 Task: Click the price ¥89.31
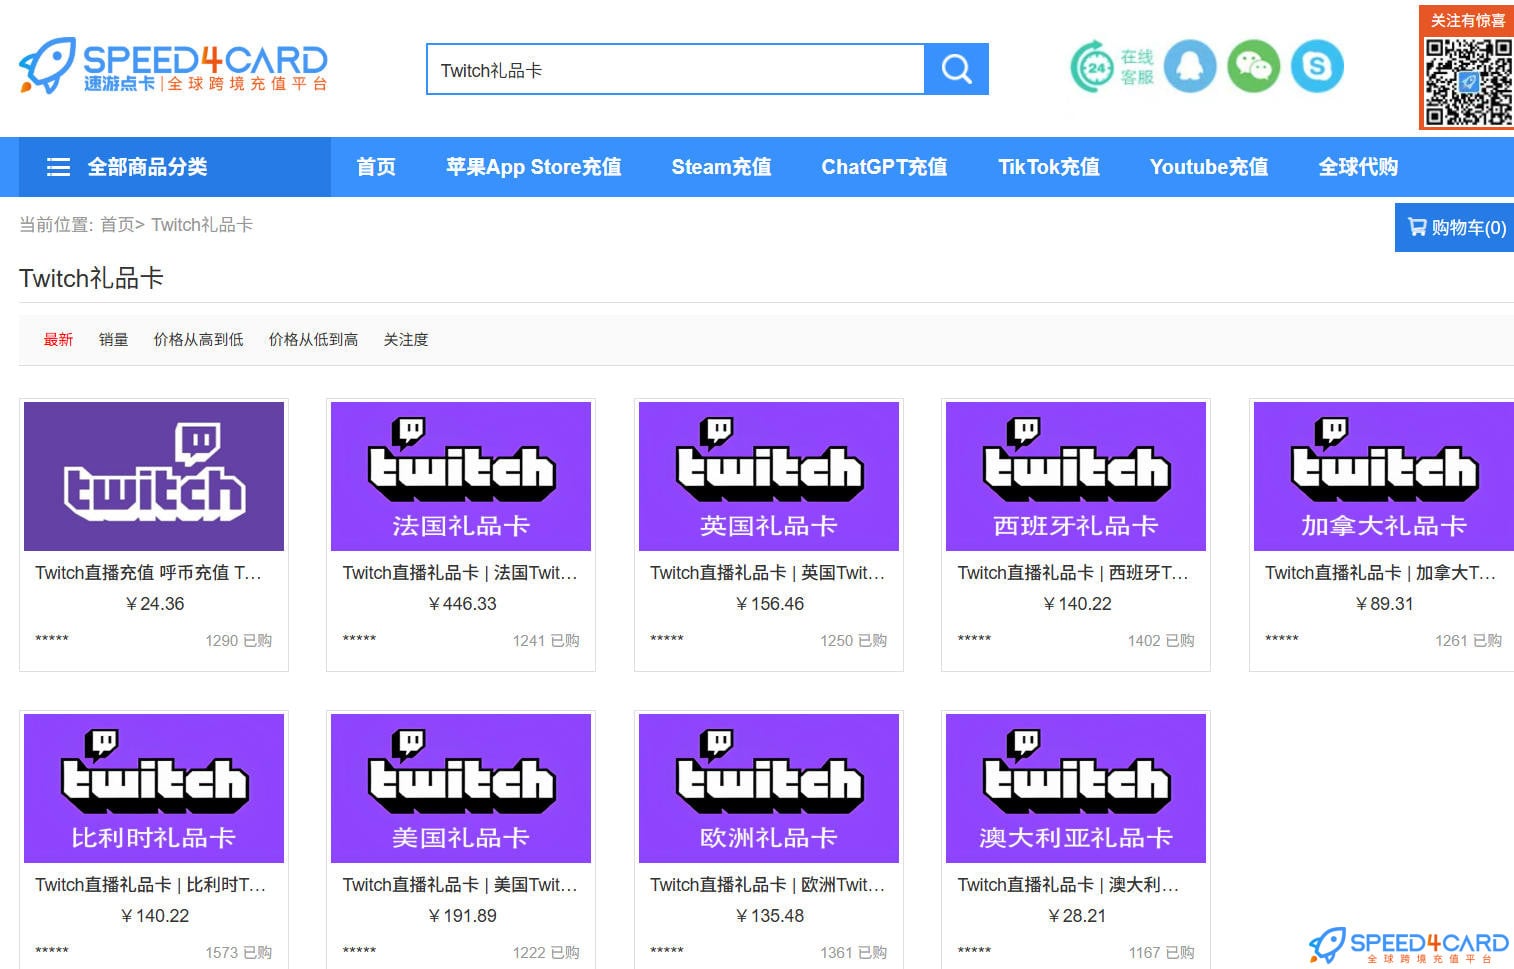point(1384,604)
